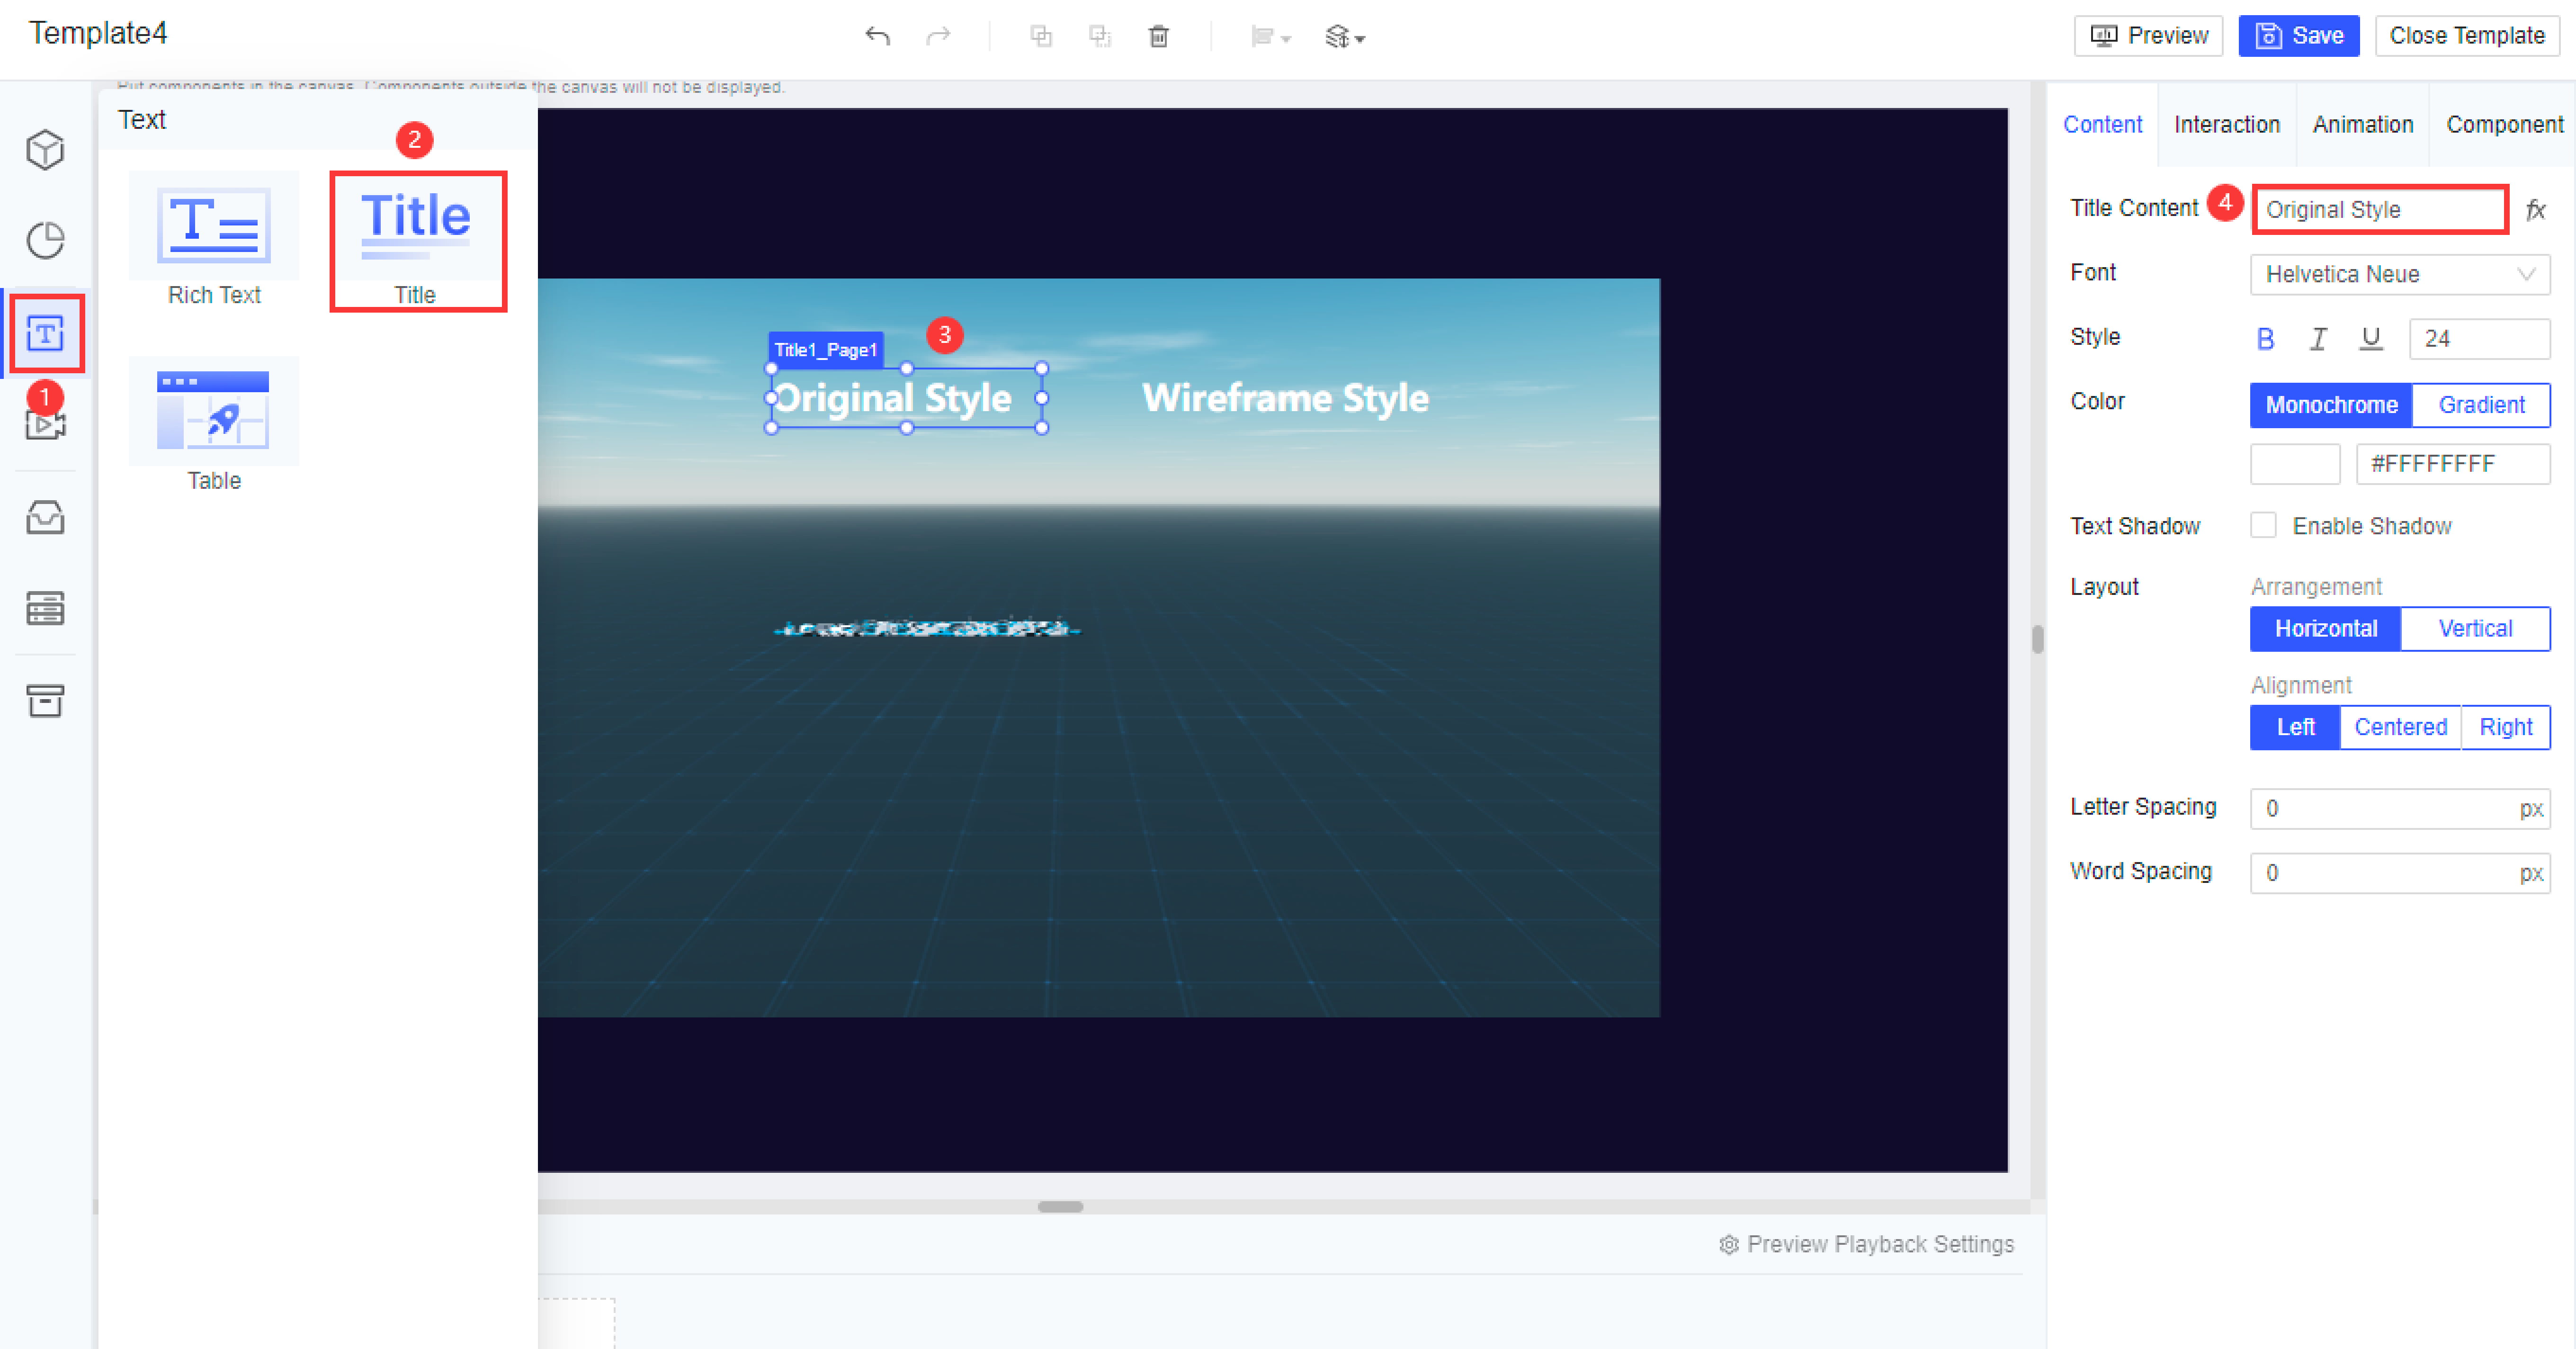
Task: Click the #FFFFFFFF hex color field
Action: (2452, 464)
